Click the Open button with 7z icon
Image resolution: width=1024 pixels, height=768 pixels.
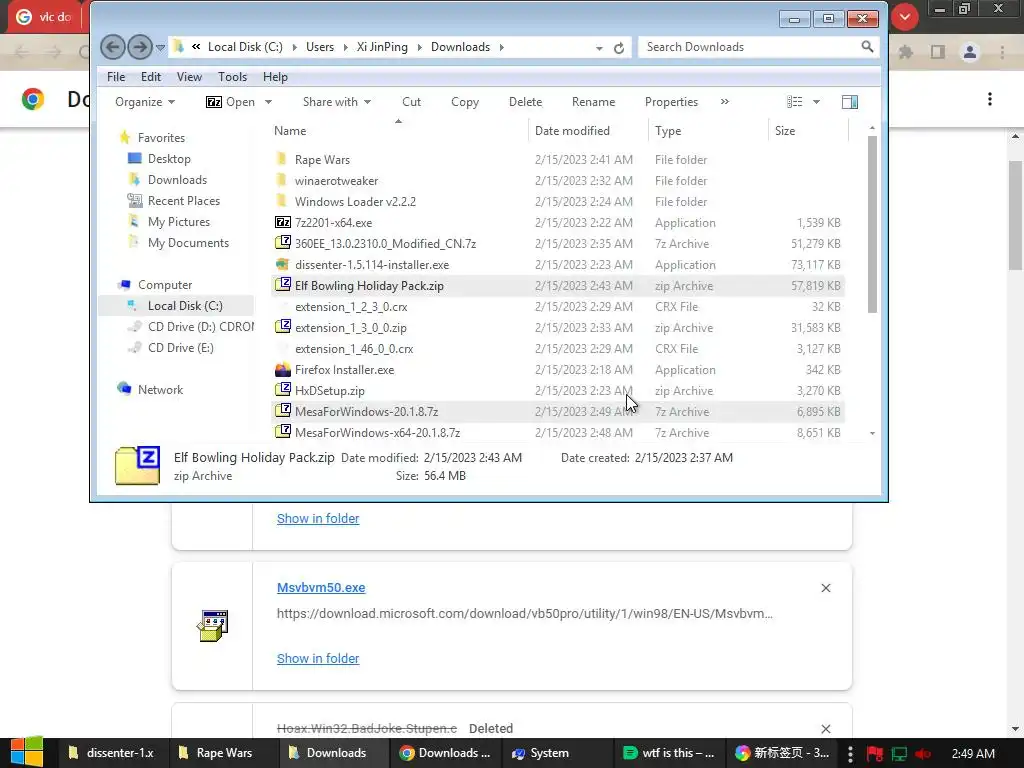(x=230, y=102)
